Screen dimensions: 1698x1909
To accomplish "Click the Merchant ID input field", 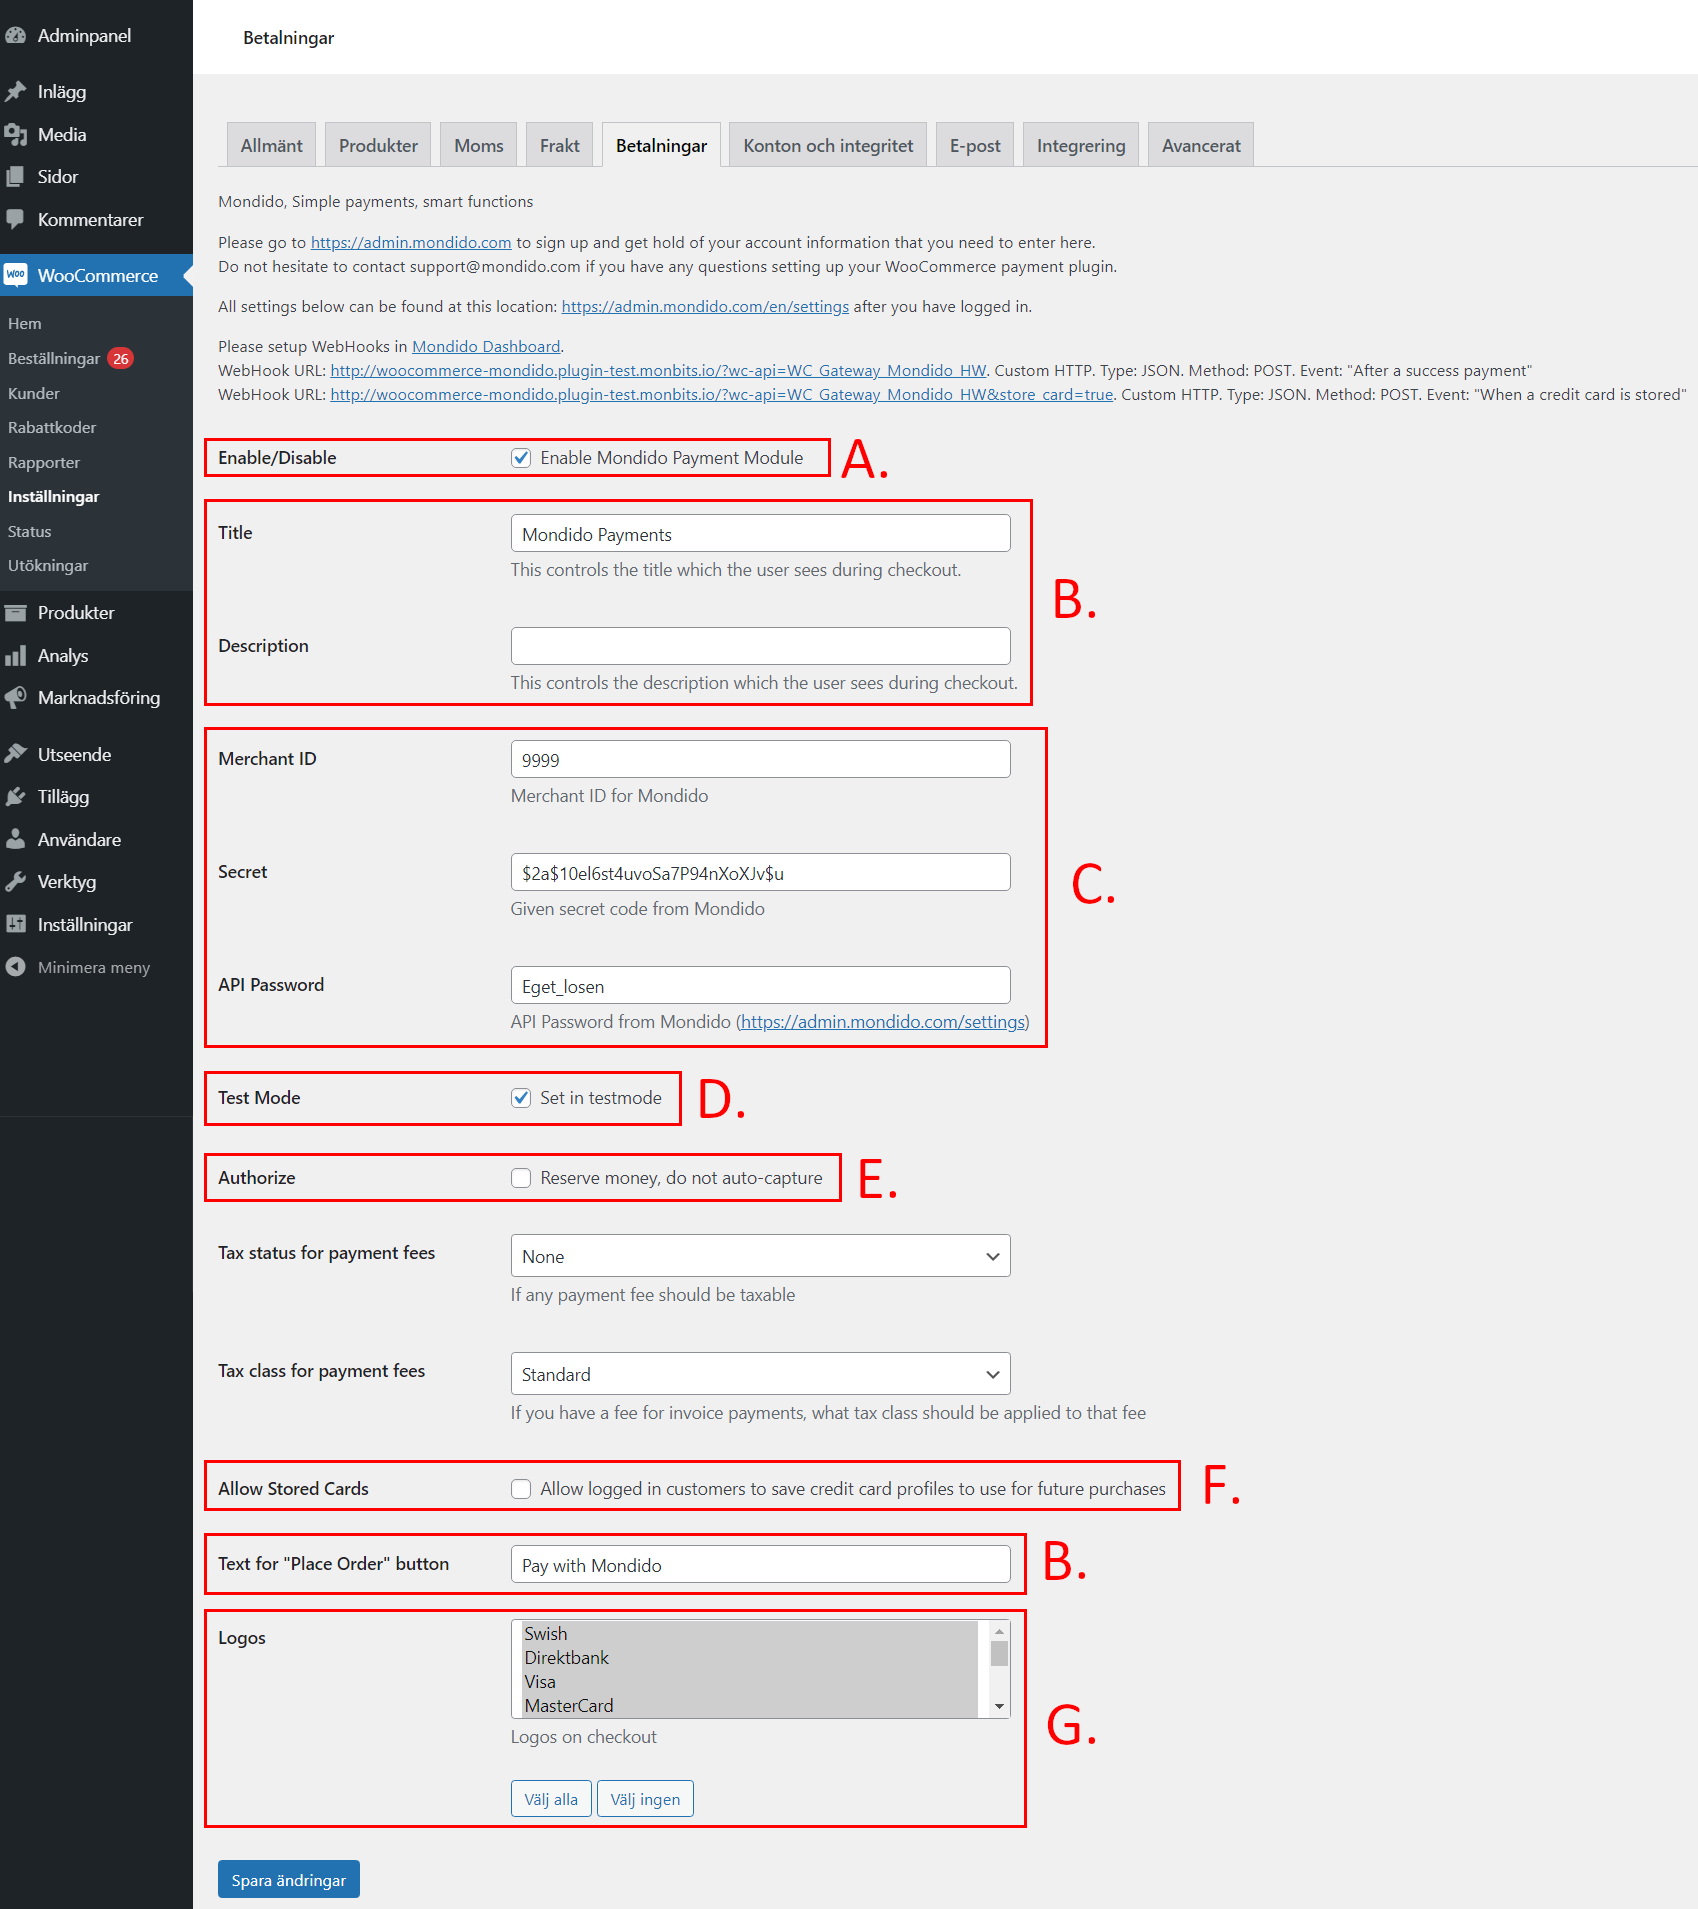I will (760, 759).
